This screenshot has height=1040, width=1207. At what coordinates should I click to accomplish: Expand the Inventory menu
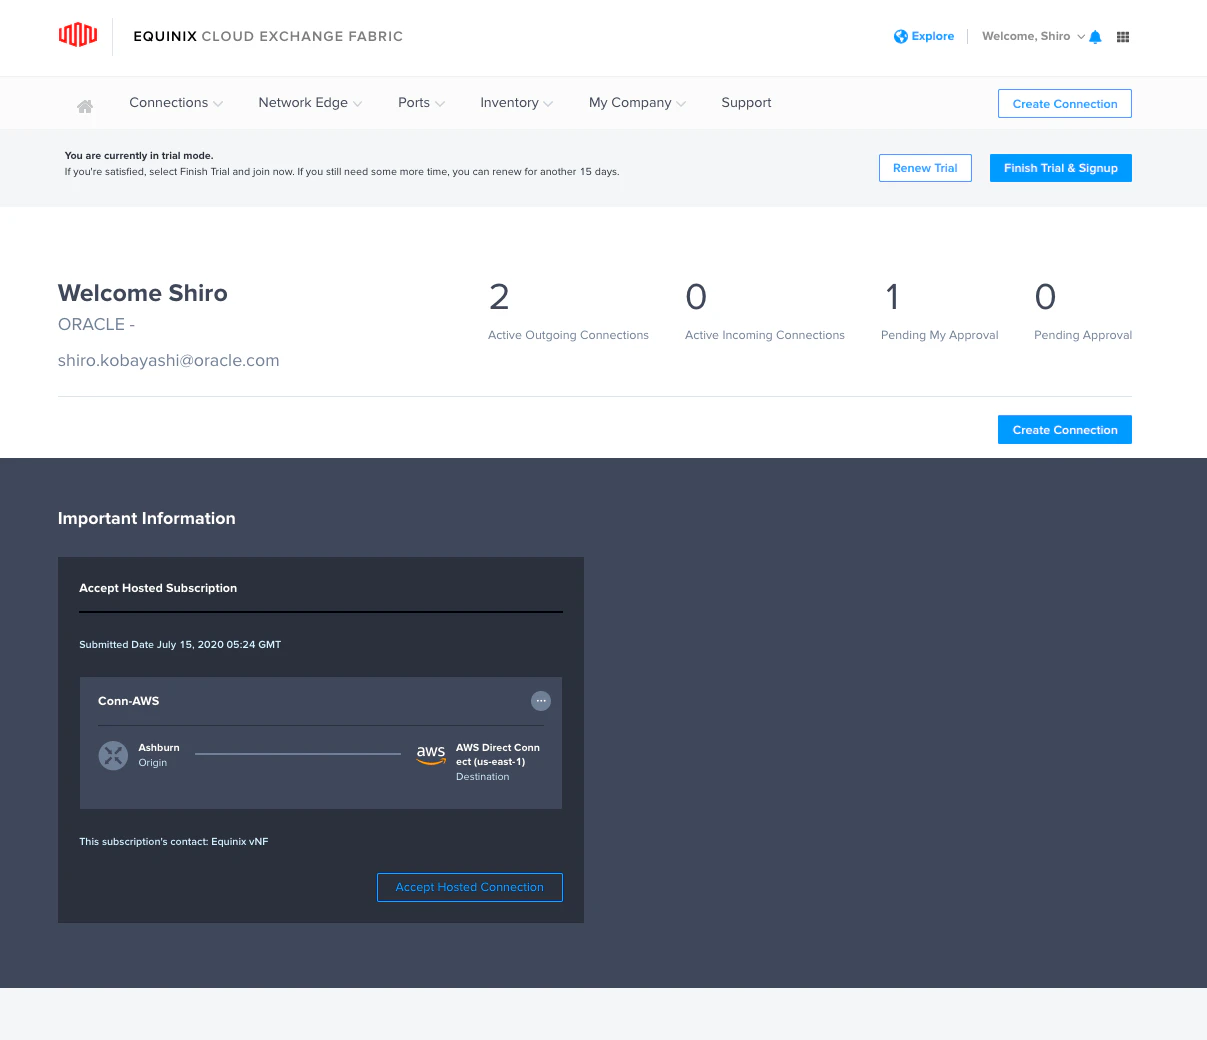(516, 103)
